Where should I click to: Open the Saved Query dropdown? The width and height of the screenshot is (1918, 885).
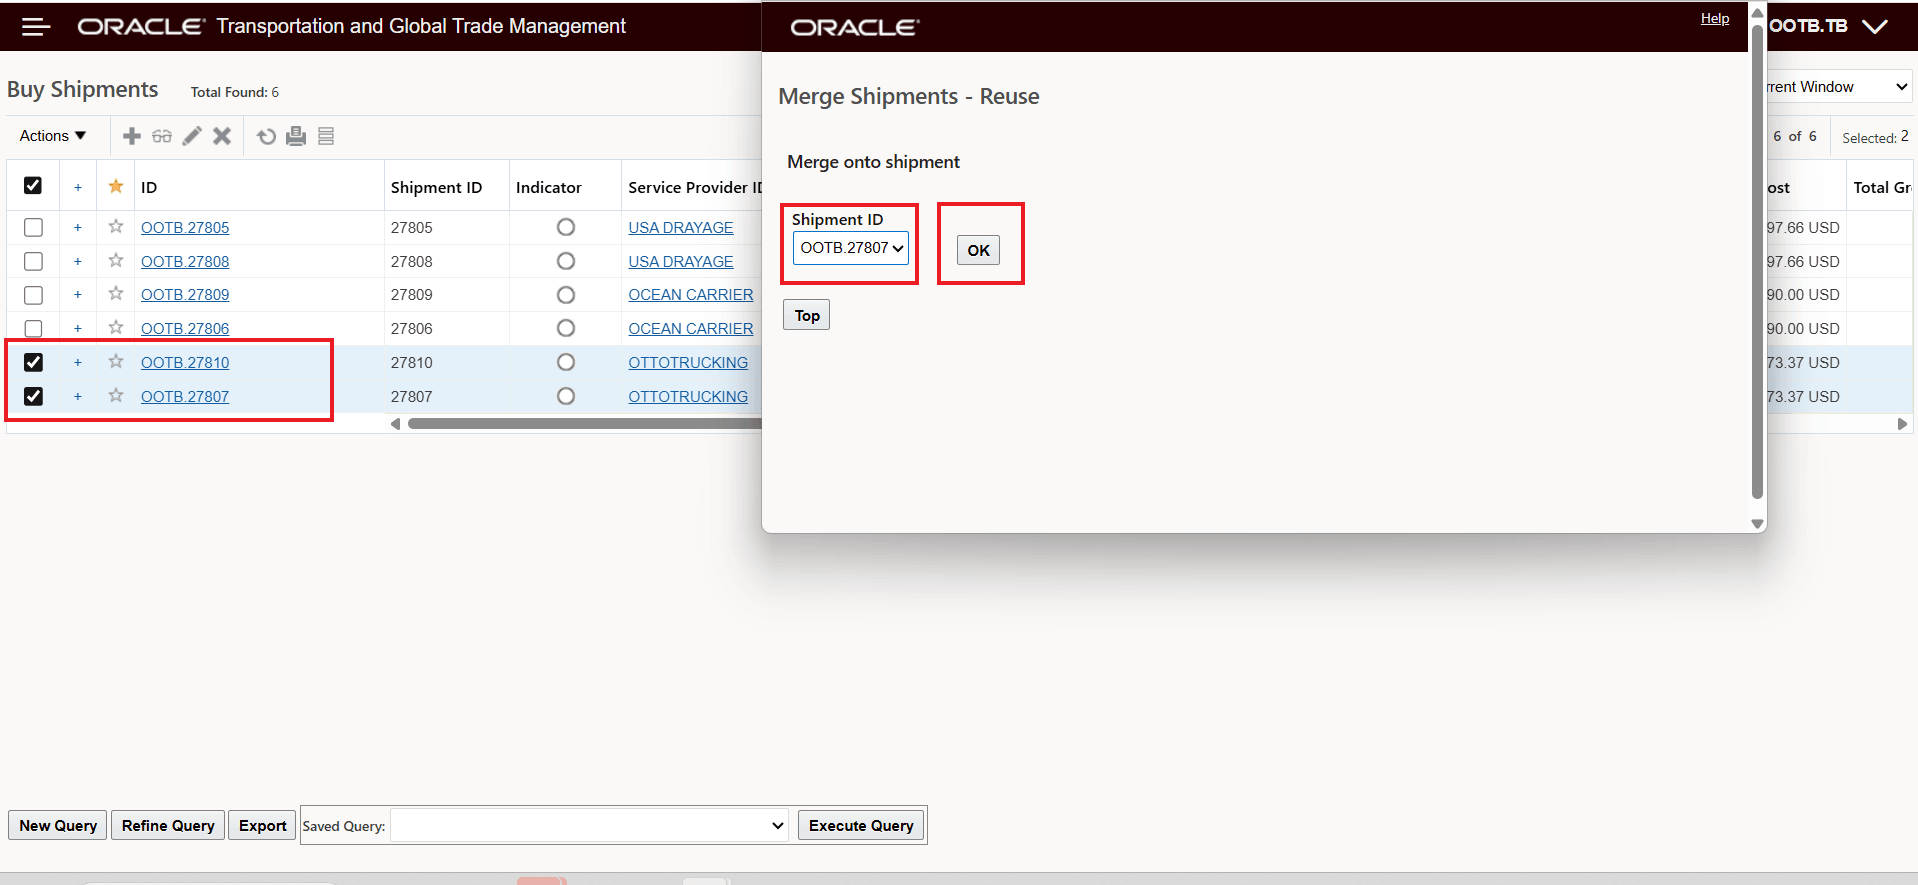tap(590, 826)
